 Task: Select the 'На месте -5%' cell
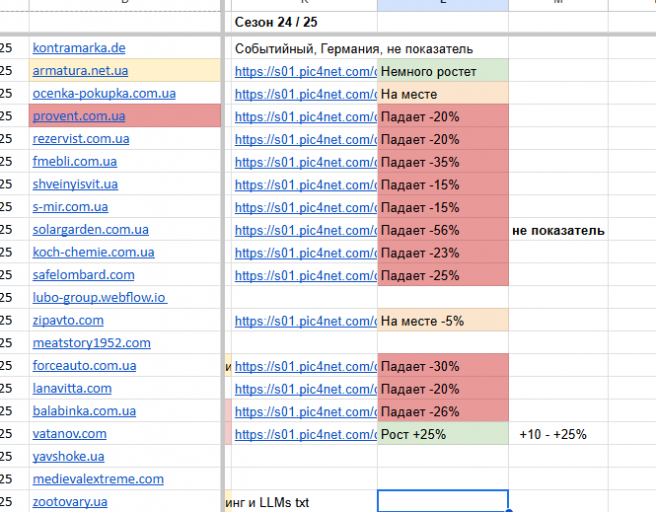pyautogui.click(x=443, y=320)
